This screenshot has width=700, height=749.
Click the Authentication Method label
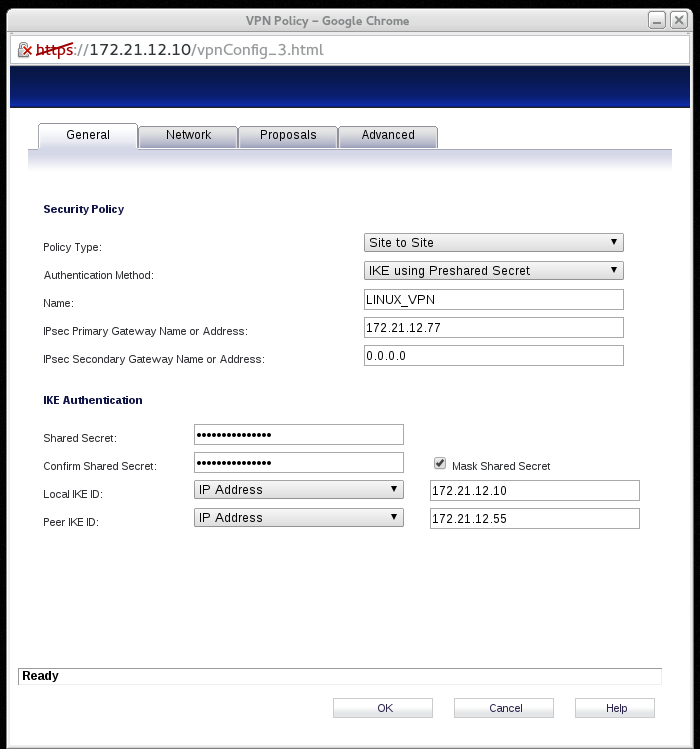pos(98,275)
